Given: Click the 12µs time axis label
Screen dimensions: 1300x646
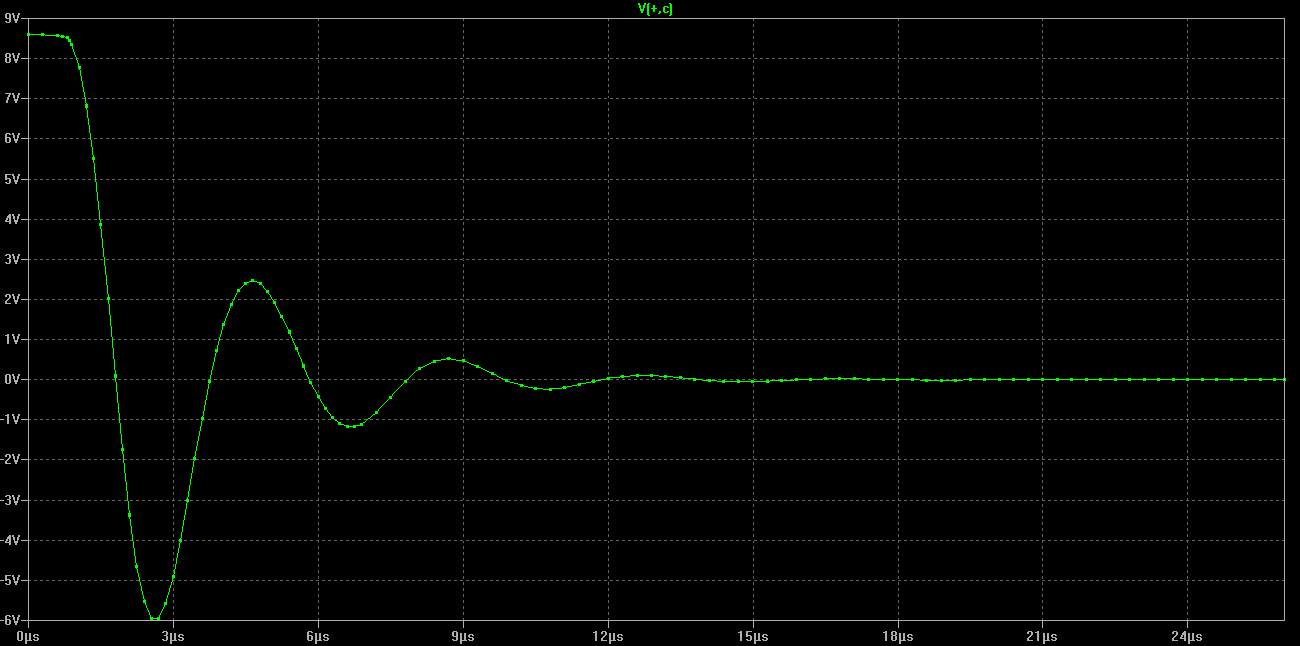Looking at the screenshot, I should pyautogui.click(x=608, y=636).
